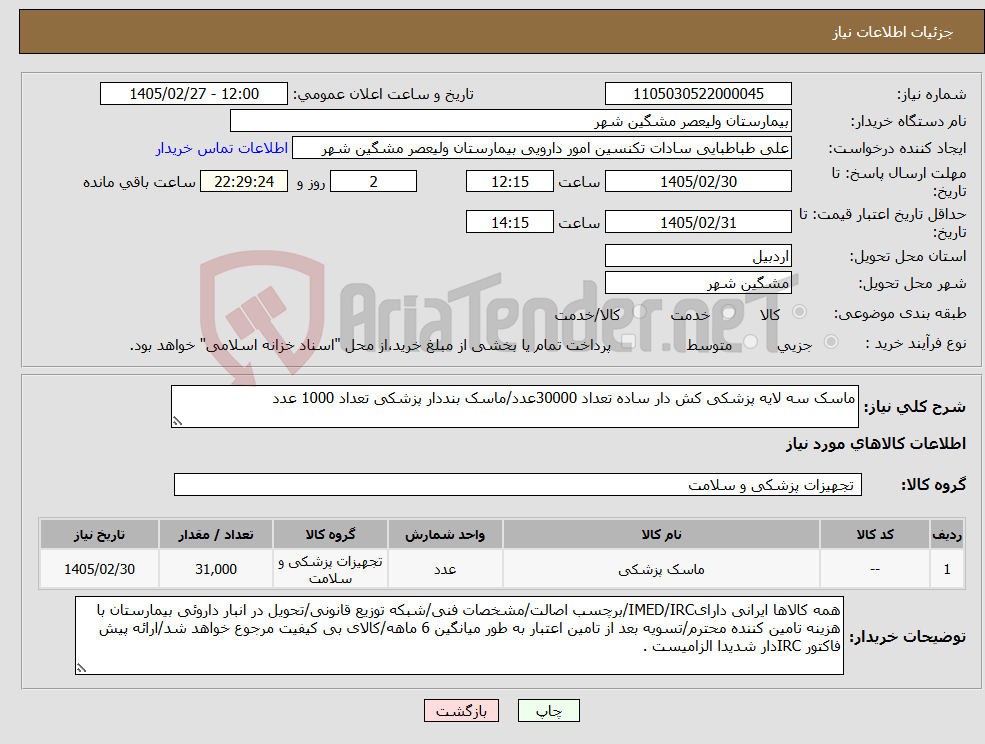Image resolution: width=985 pixels, height=744 pixels.
Task: Click the item name cell ماسک پزشکی
Action: (x=661, y=569)
